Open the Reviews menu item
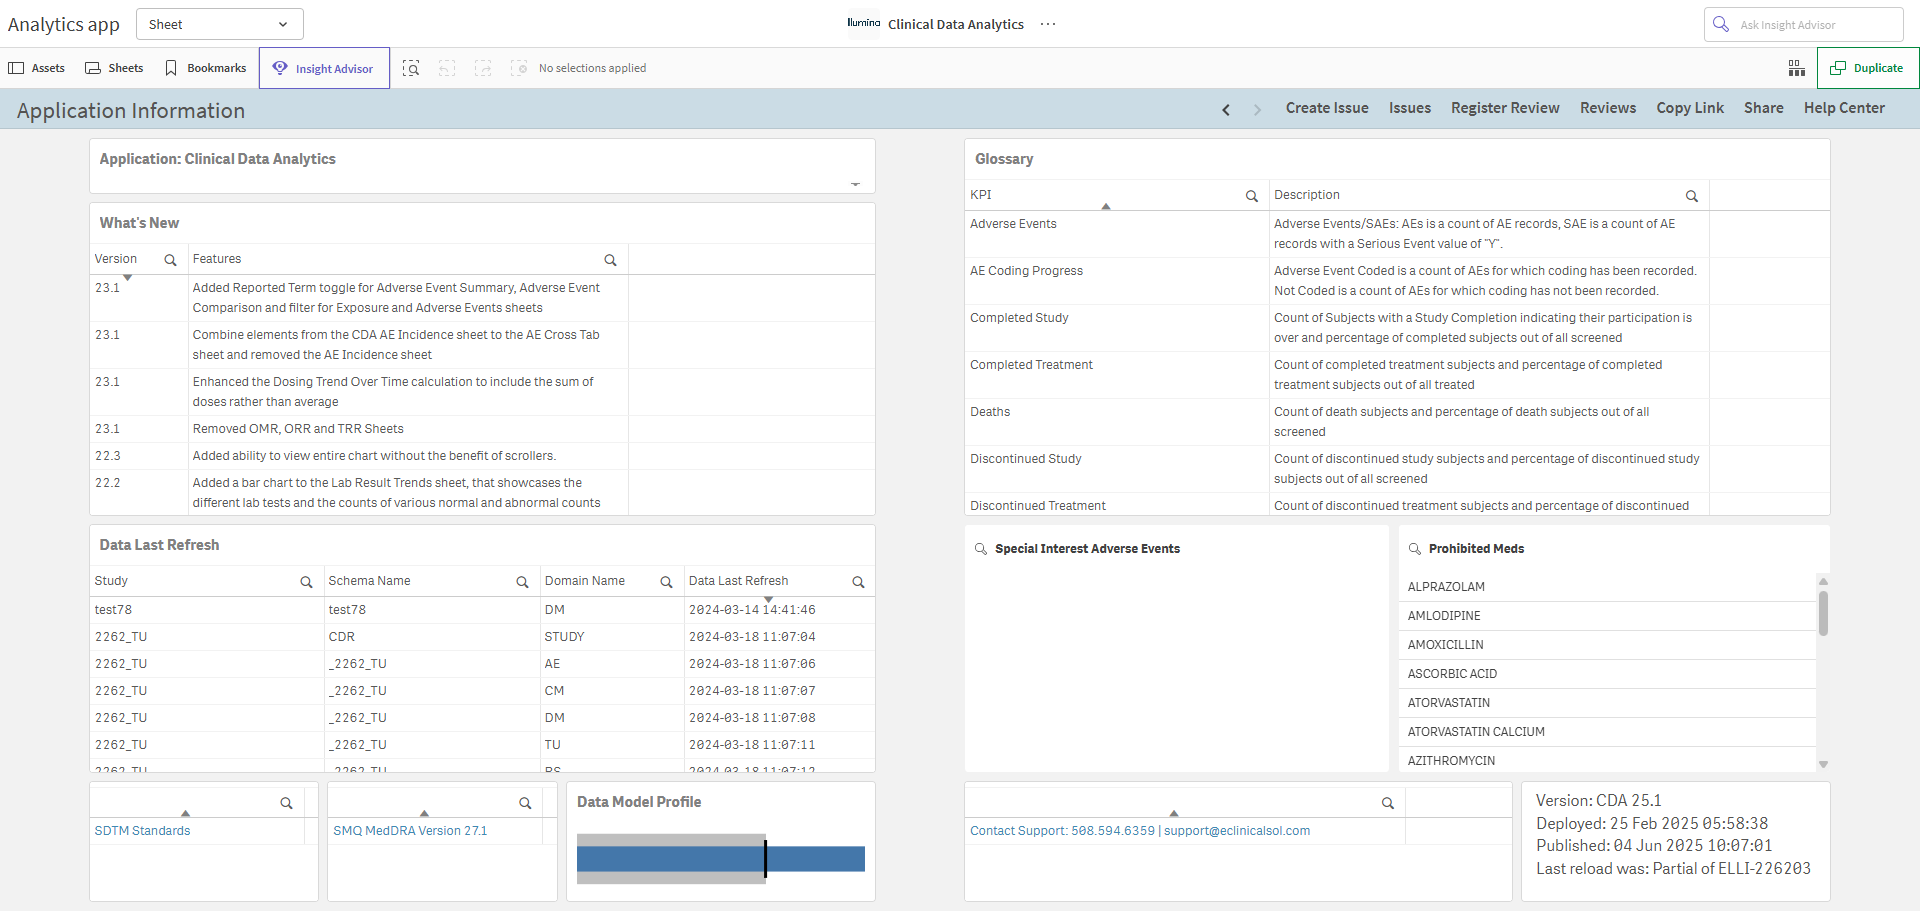 pos(1608,108)
